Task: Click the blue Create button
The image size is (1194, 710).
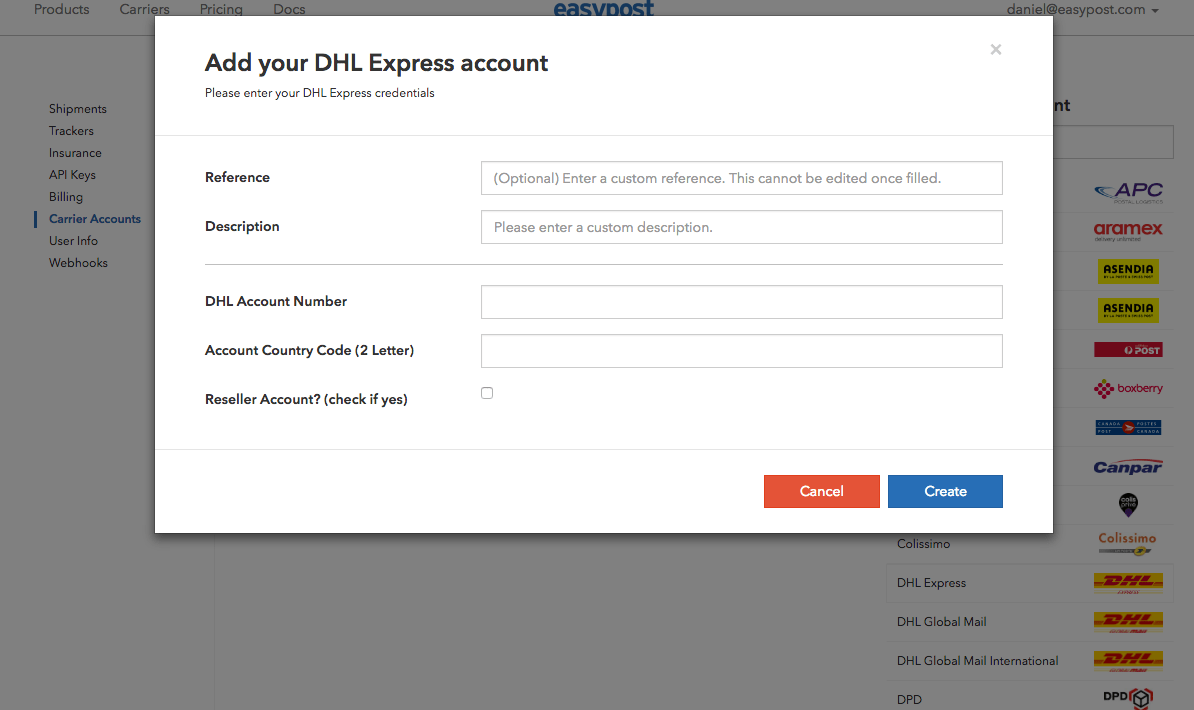Action: coord(945,491)
